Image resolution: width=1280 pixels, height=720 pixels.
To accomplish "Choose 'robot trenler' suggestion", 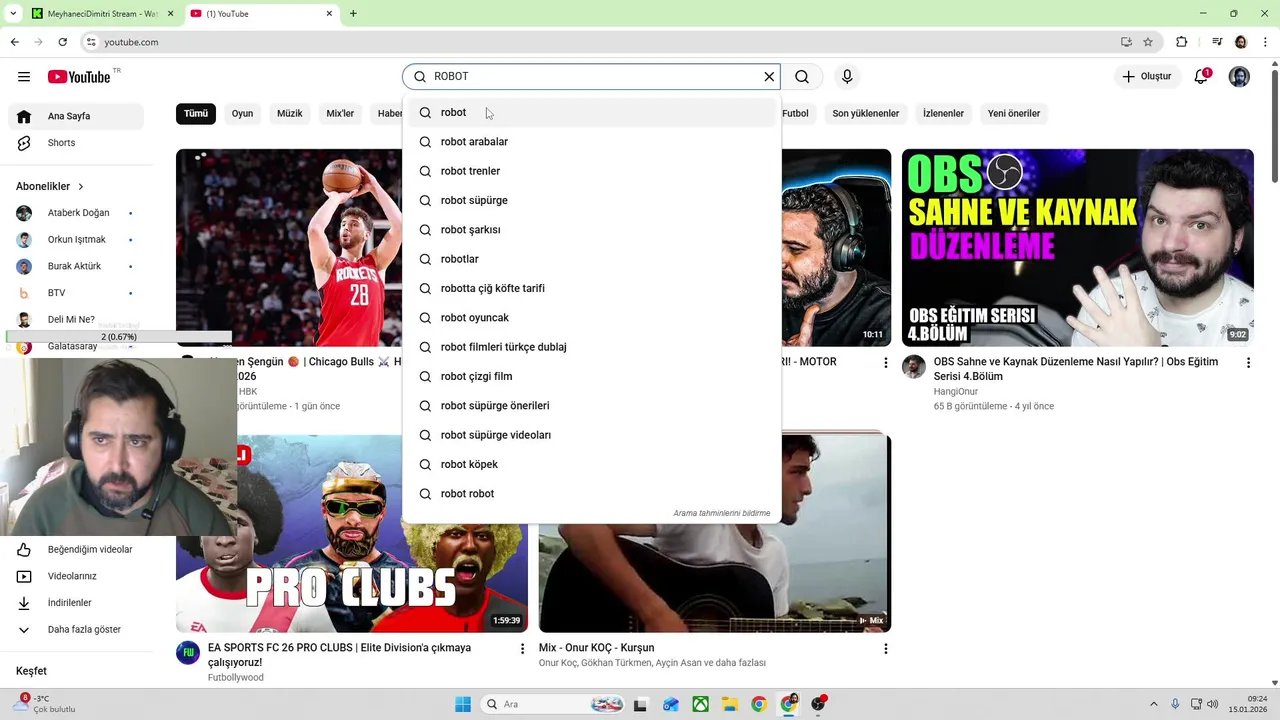I will [x=591, y=171].
